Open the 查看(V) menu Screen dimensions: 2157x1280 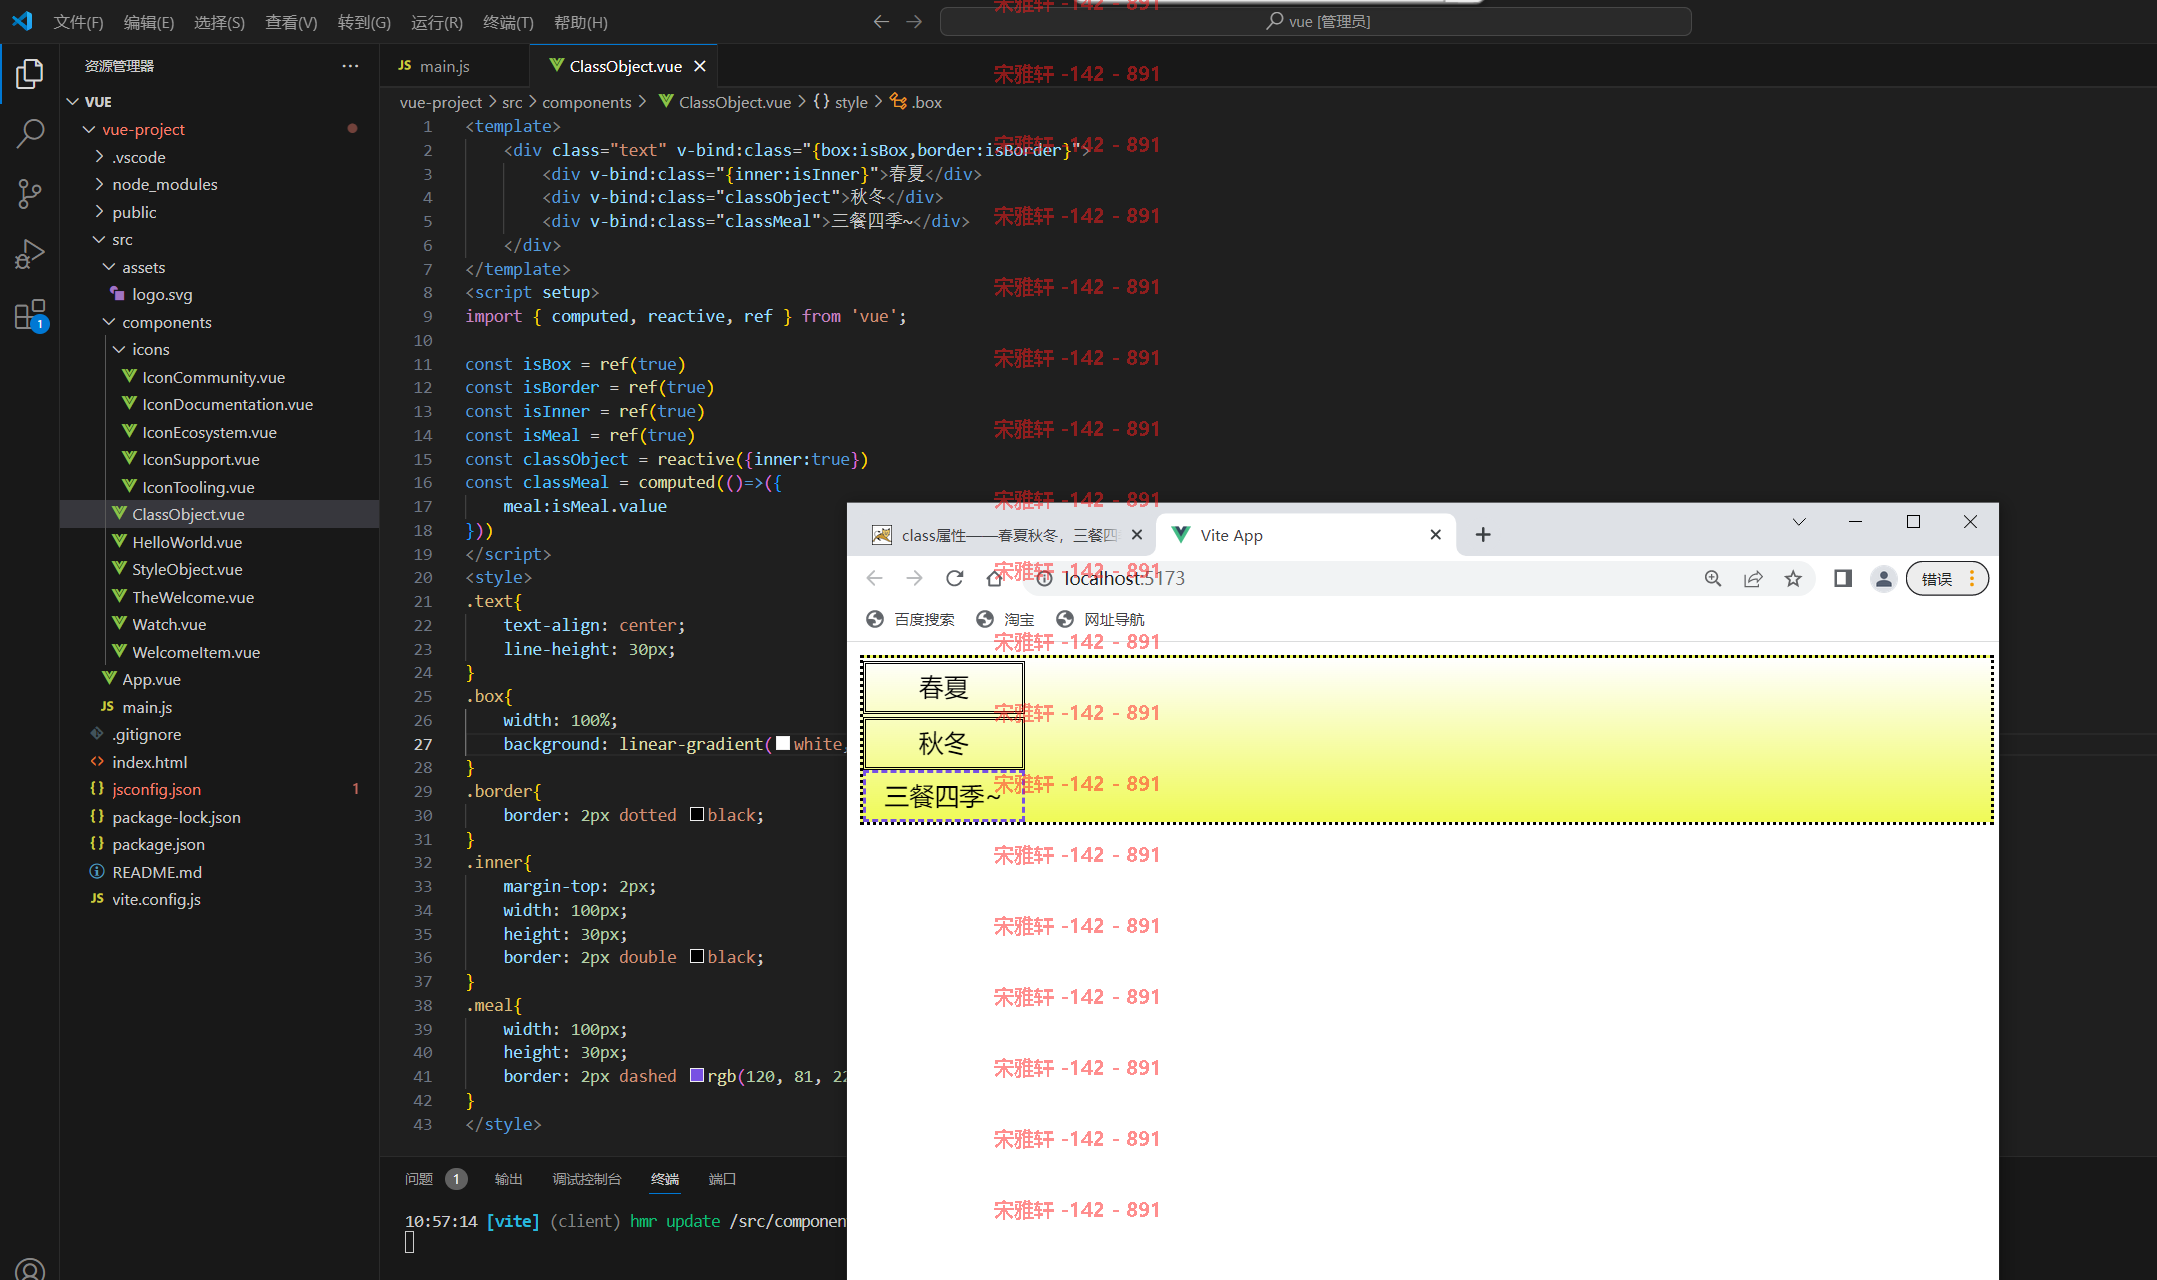pos(291,22)
